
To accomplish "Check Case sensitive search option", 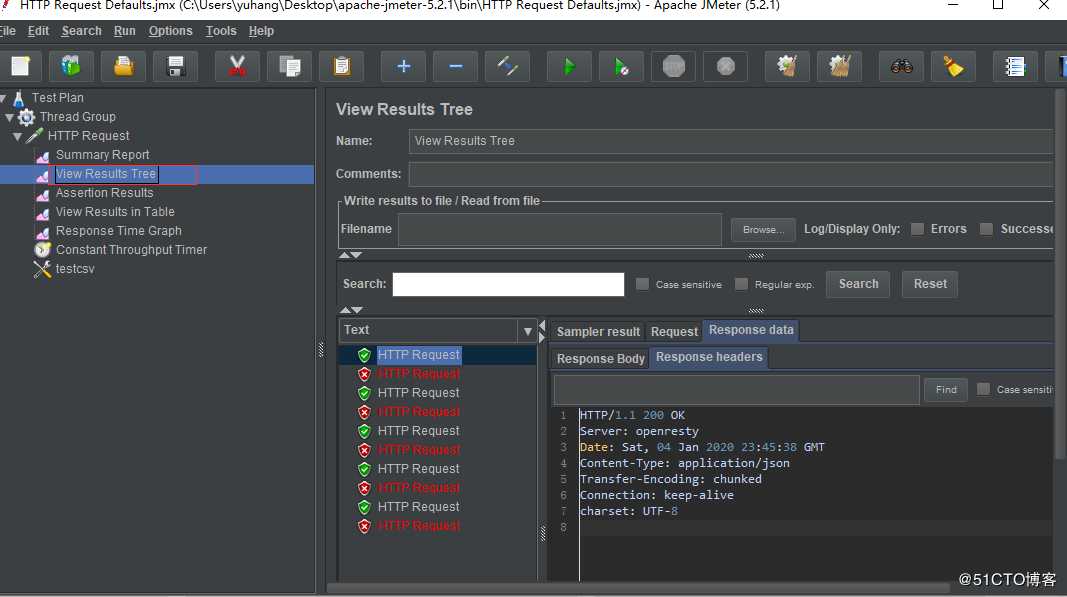I will click(x=642, y=285).
